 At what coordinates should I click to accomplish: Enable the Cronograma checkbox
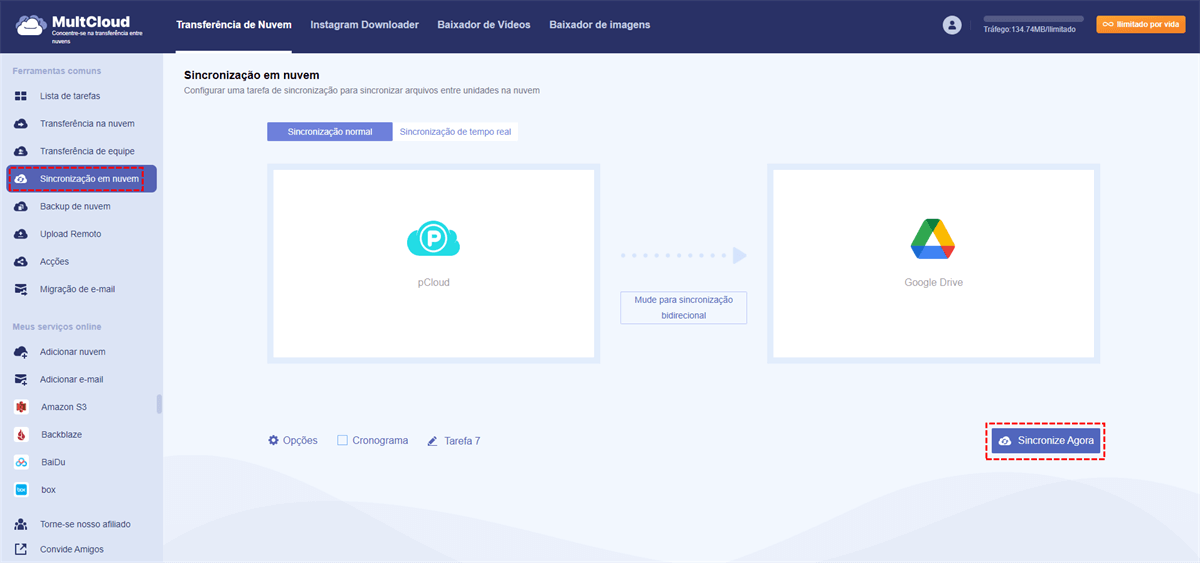tap(342, 440)
